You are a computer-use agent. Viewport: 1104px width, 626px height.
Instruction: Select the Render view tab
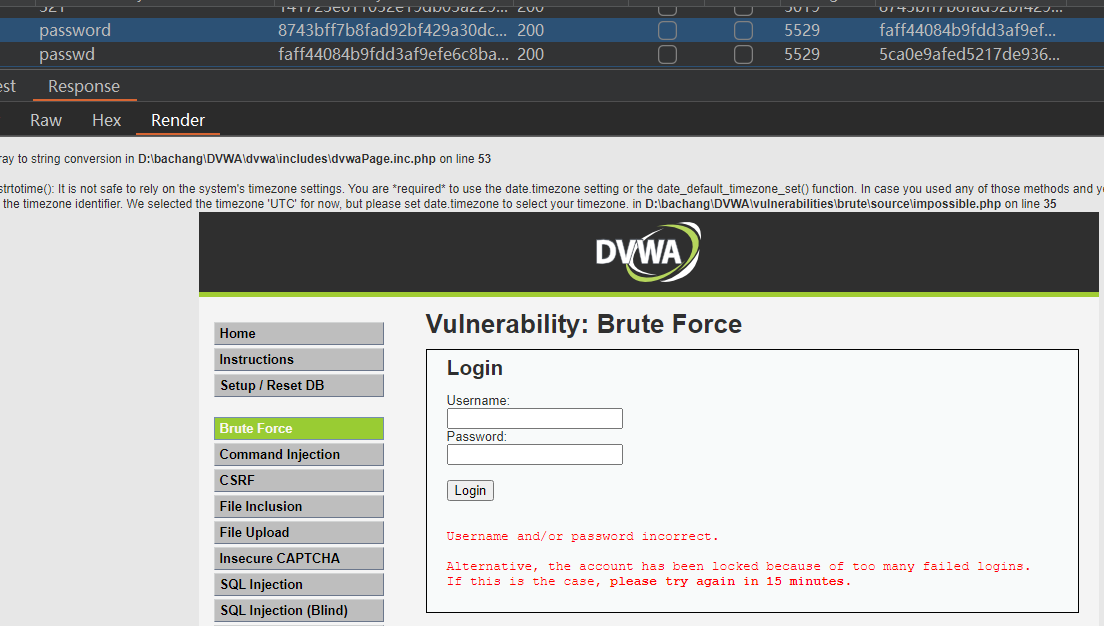pos(177,120)
